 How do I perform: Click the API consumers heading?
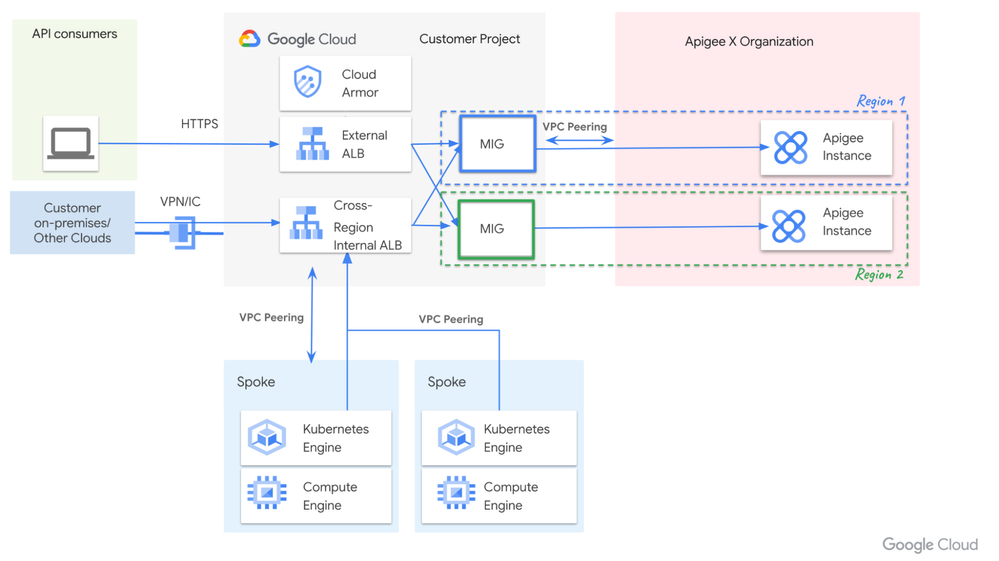click(75, 34)
